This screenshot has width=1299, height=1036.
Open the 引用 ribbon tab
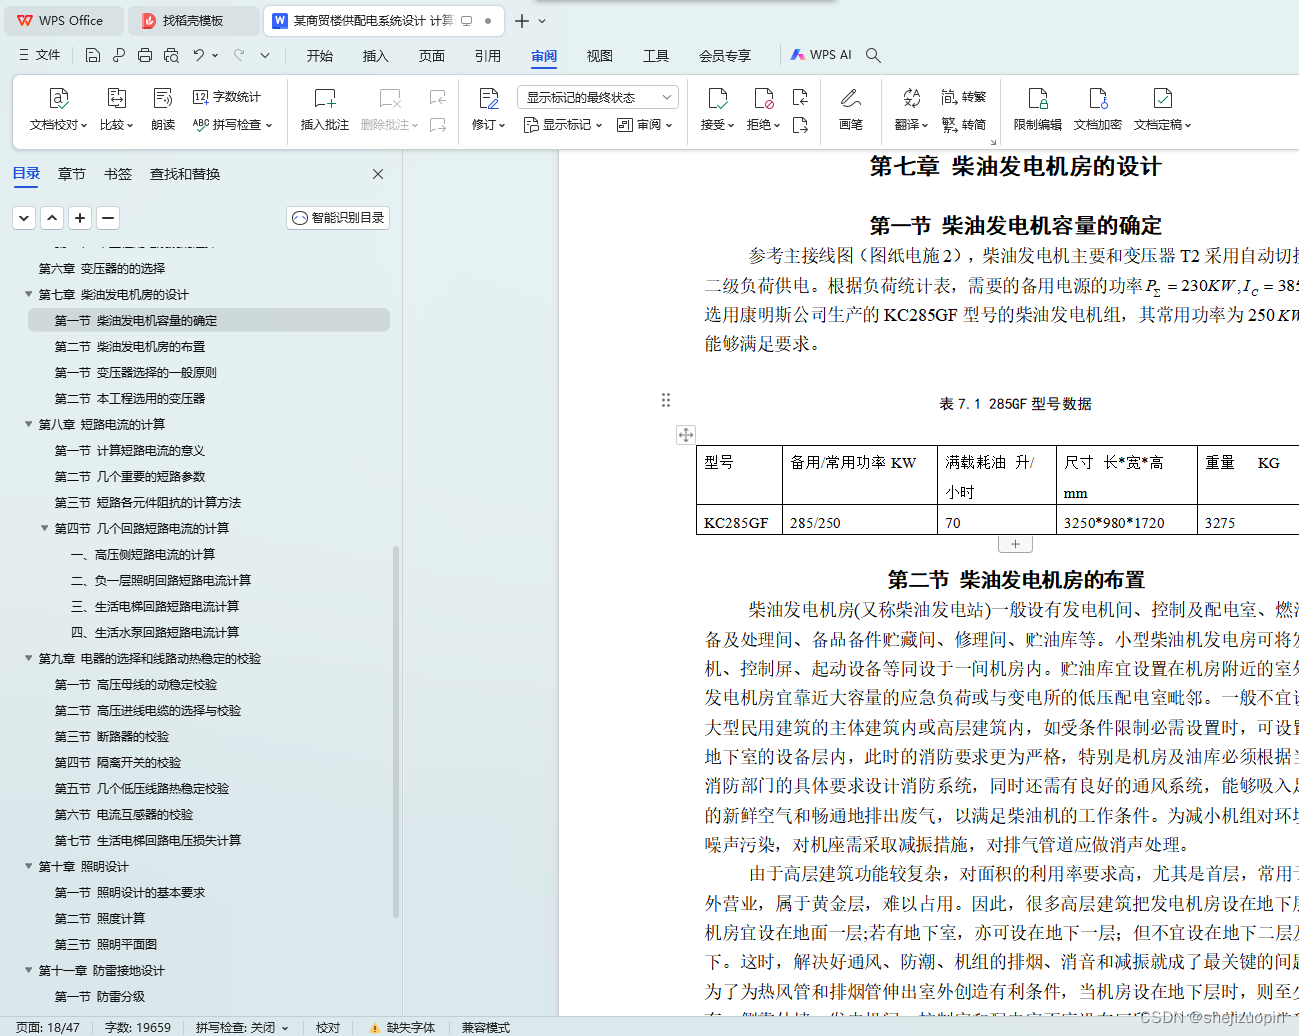pyautogui.click(x=488, y=56)
